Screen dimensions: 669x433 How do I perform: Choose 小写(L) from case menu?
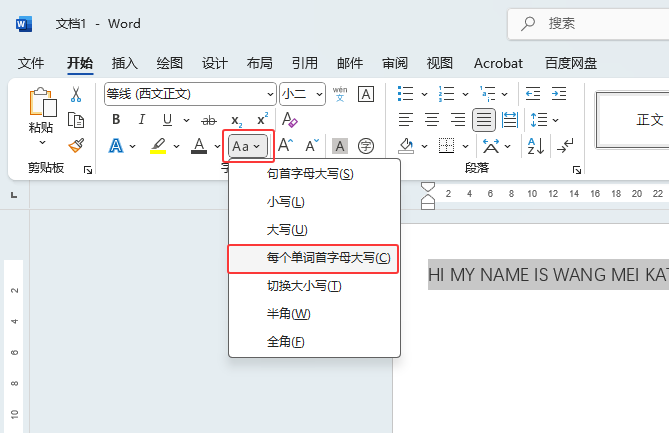coord(314,202)
